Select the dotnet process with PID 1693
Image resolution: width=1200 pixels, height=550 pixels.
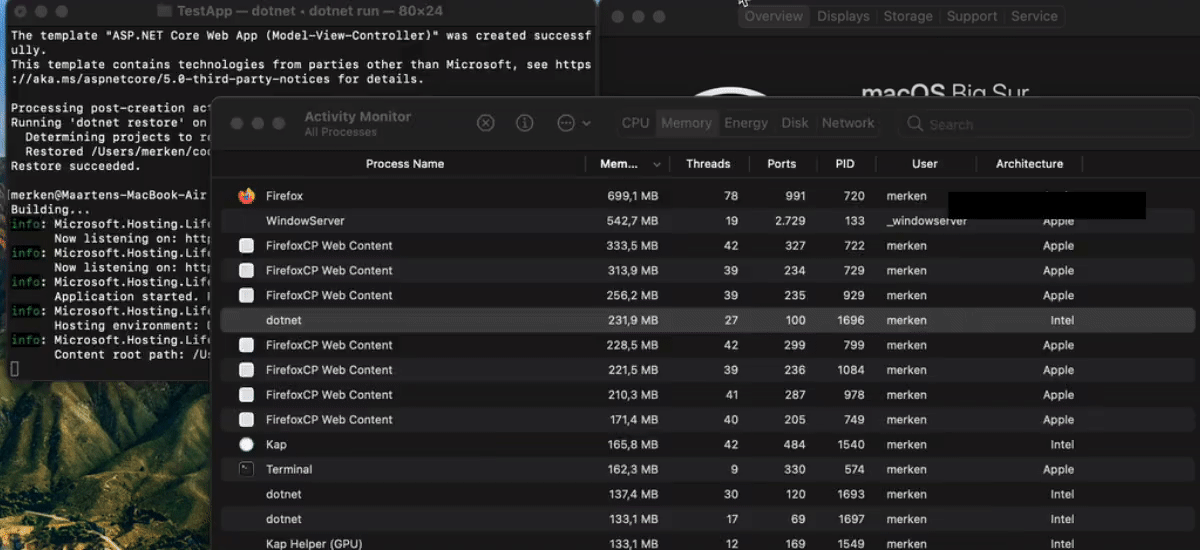tap(708, 494)
